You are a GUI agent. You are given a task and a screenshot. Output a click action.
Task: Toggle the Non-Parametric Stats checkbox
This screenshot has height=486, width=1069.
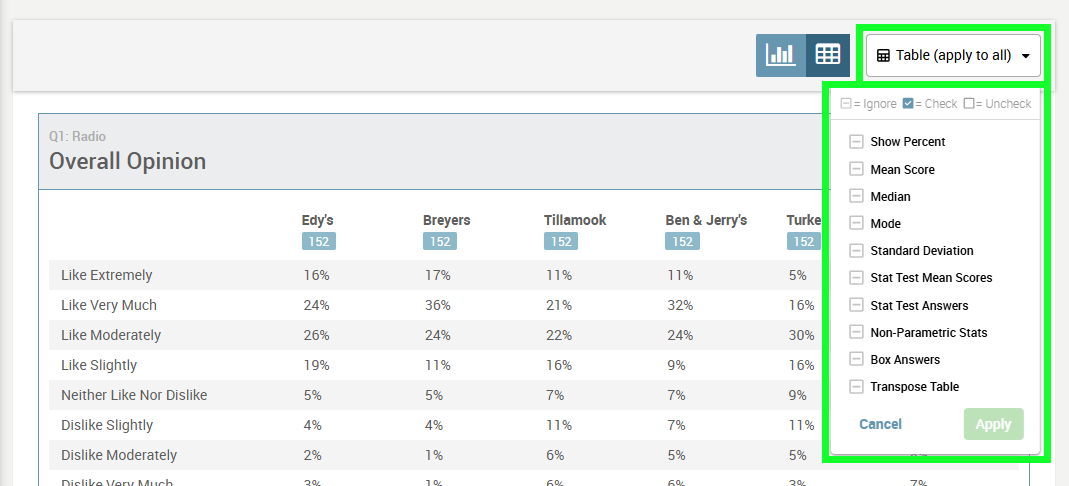[x=856, y=332]
